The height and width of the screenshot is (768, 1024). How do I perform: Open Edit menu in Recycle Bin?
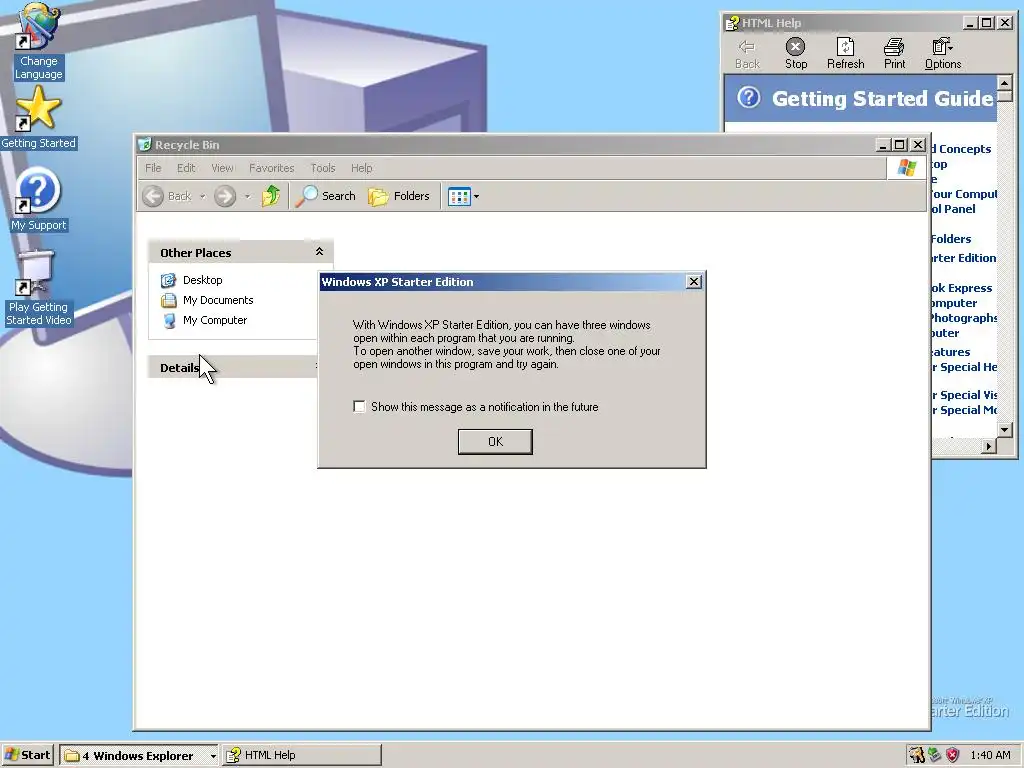186,168
